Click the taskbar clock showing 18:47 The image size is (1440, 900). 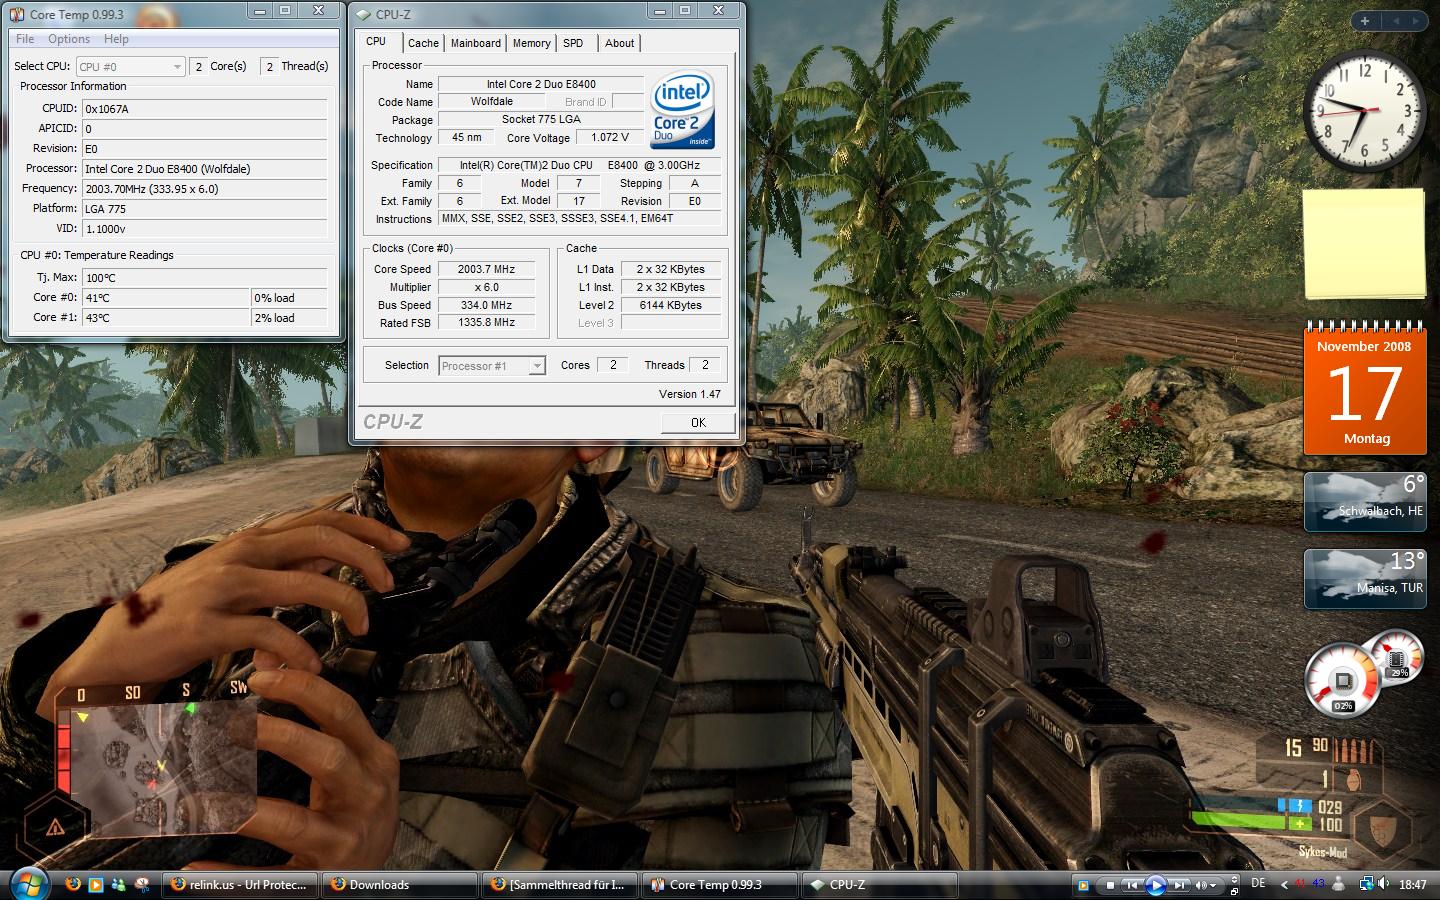point(1412,884)
